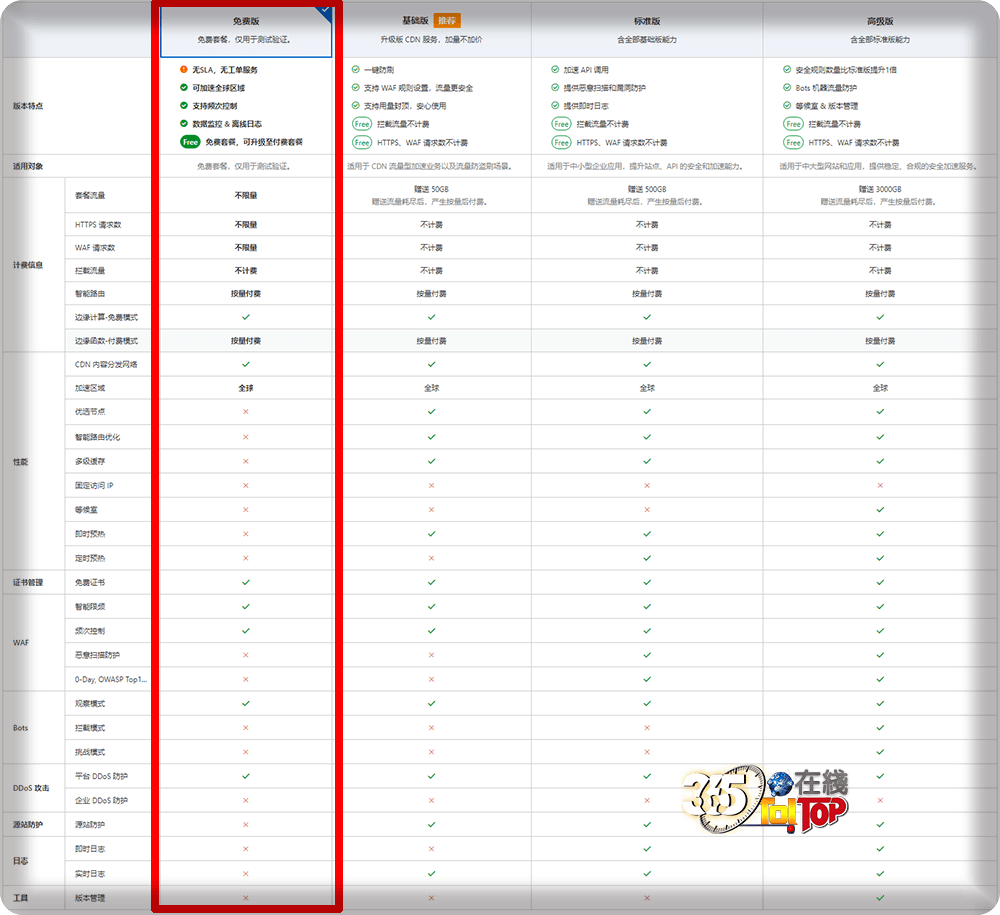The width and height of the screenshot is (1000, 915).
Task: Click the 计费信息 group label
Action: tap(28, 265)
